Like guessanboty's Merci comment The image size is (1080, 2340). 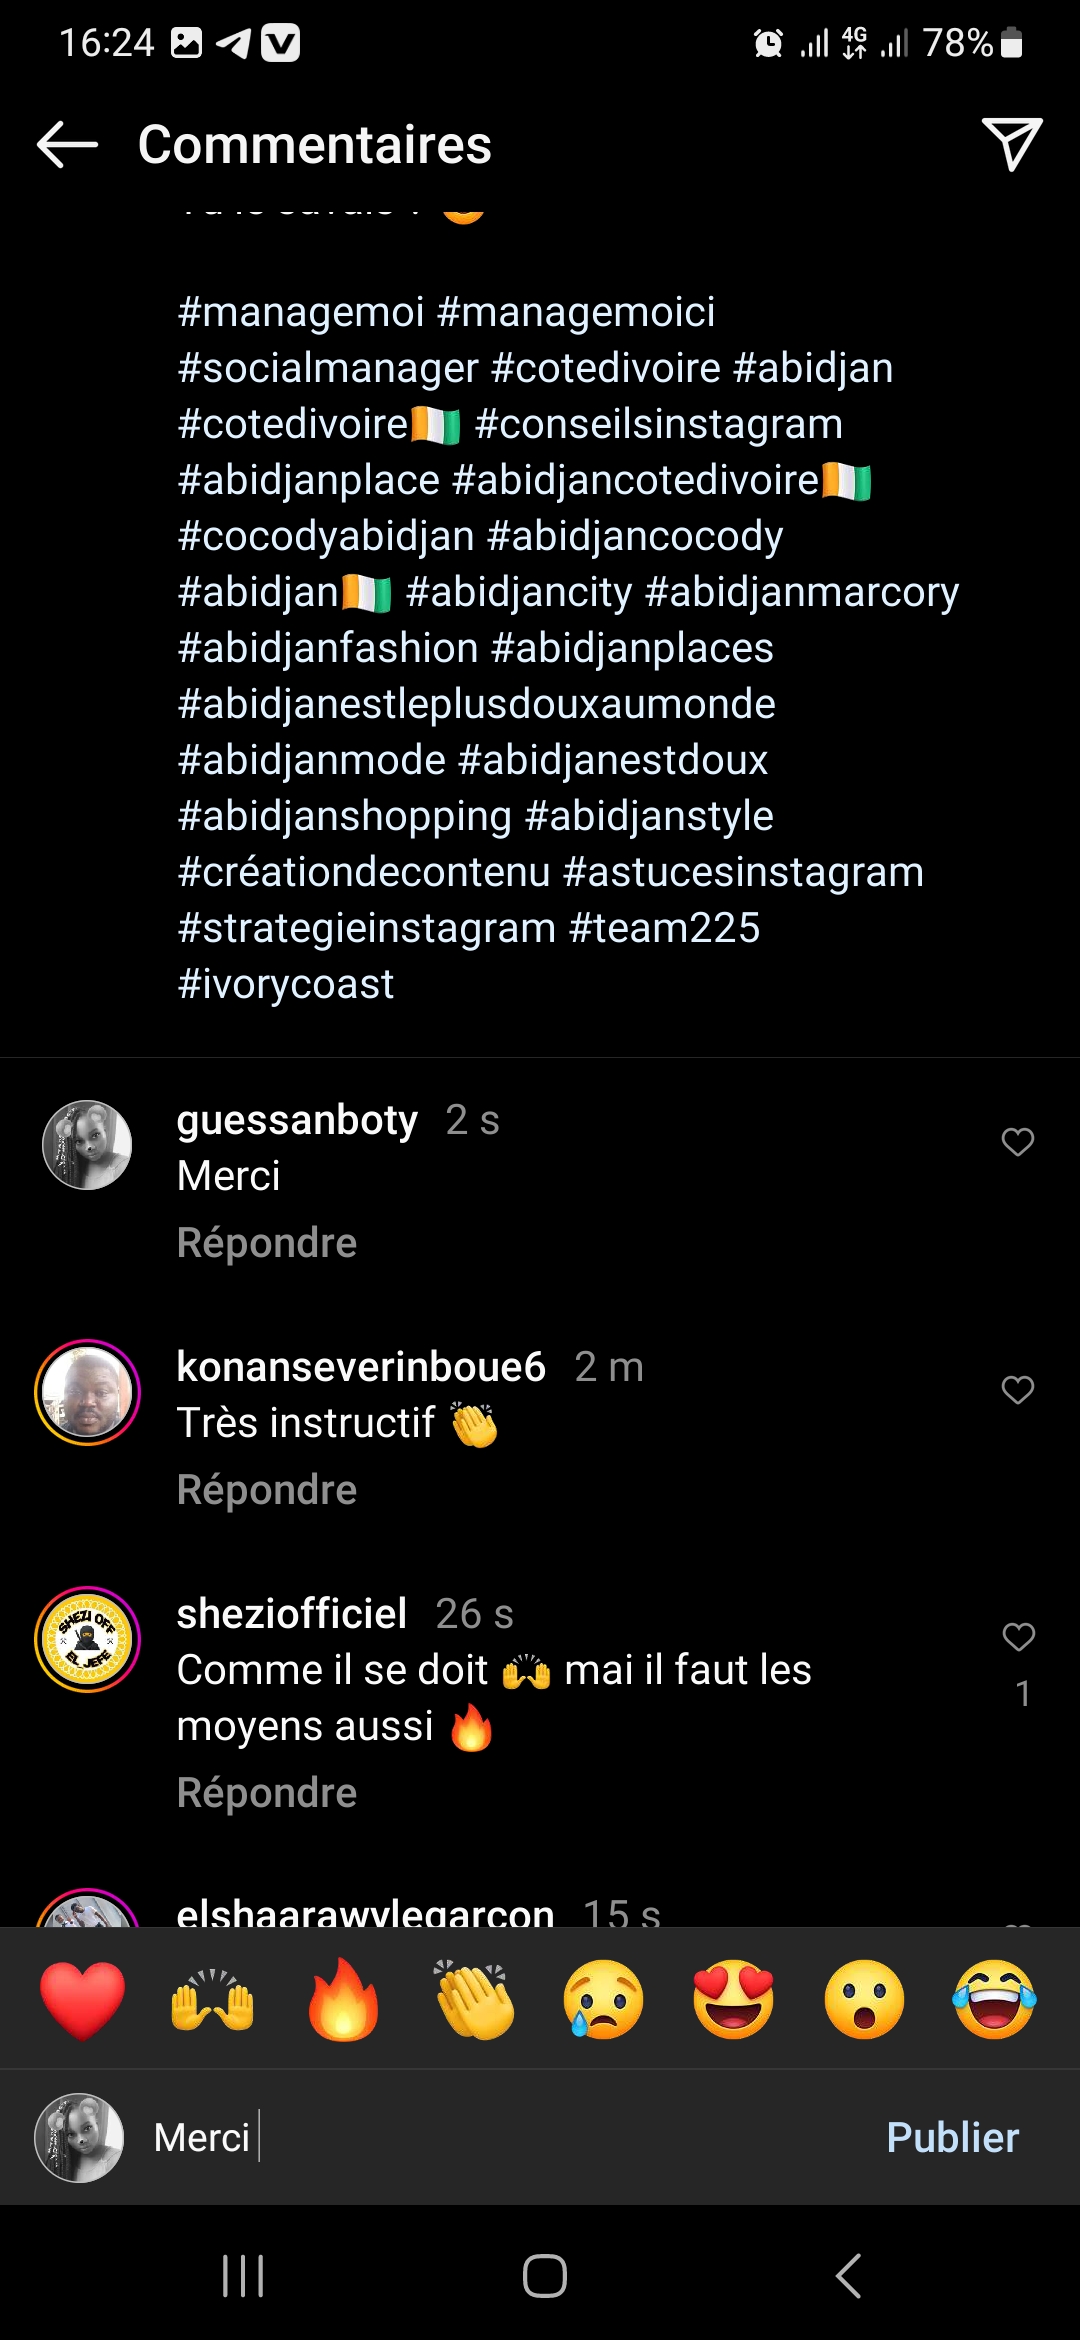click(1018, 1142)
